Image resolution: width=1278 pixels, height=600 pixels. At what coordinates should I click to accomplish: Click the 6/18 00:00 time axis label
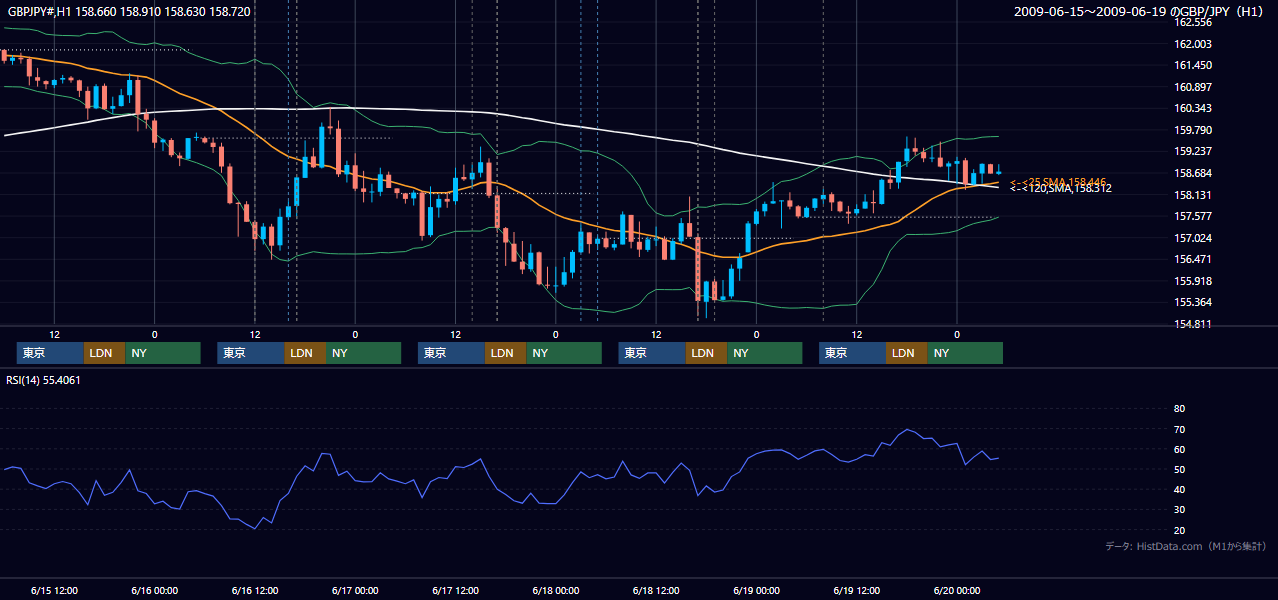coord(555,590)
